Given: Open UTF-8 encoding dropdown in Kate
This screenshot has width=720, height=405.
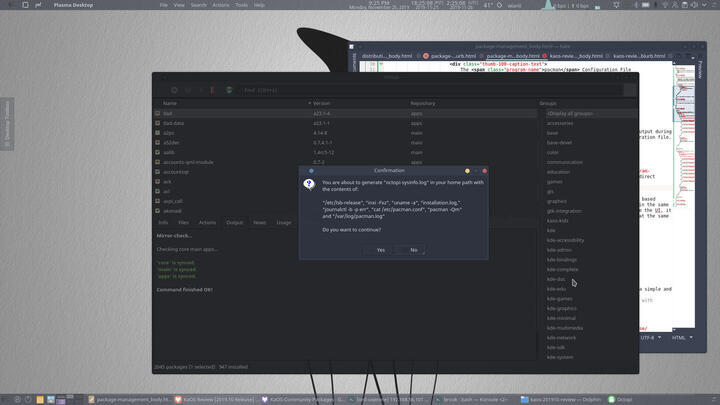Looking at the screenshot, I should 651,338.
